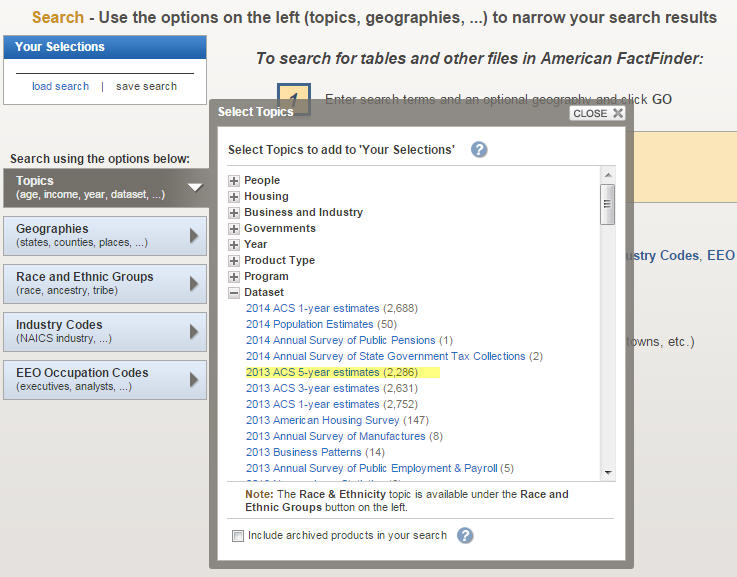This screenshot has width=737, height=577.
Task: Expand the Program topic node
Action: 234,276
